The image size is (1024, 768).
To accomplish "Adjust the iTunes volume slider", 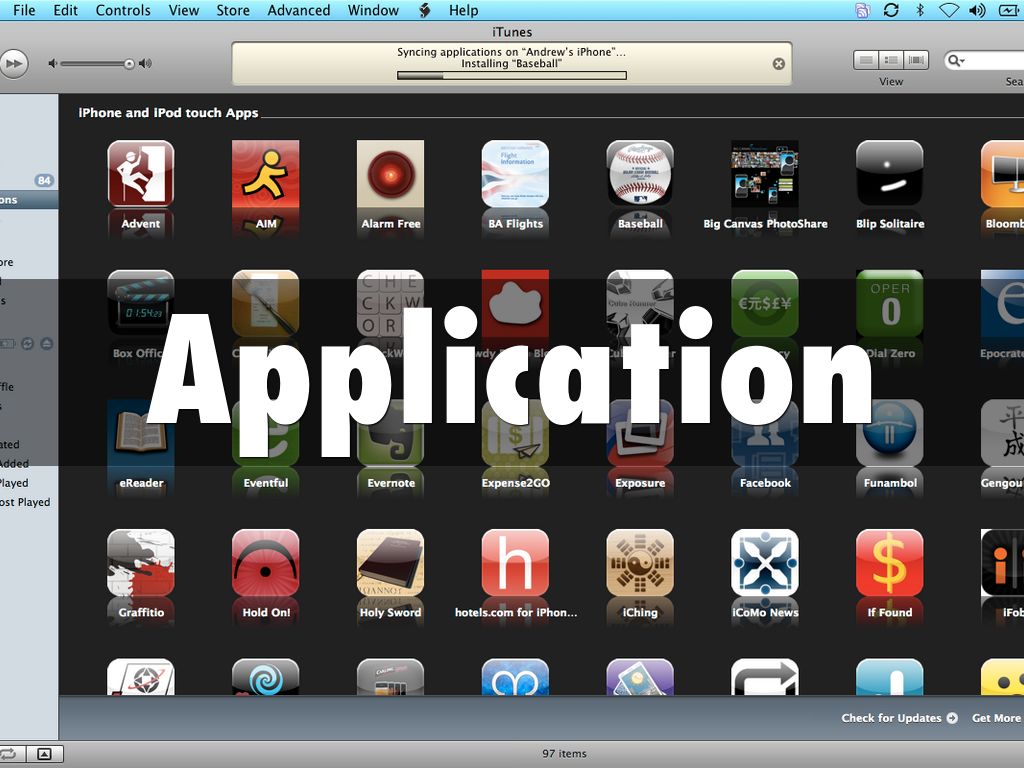I will click(x=129, y=64).
